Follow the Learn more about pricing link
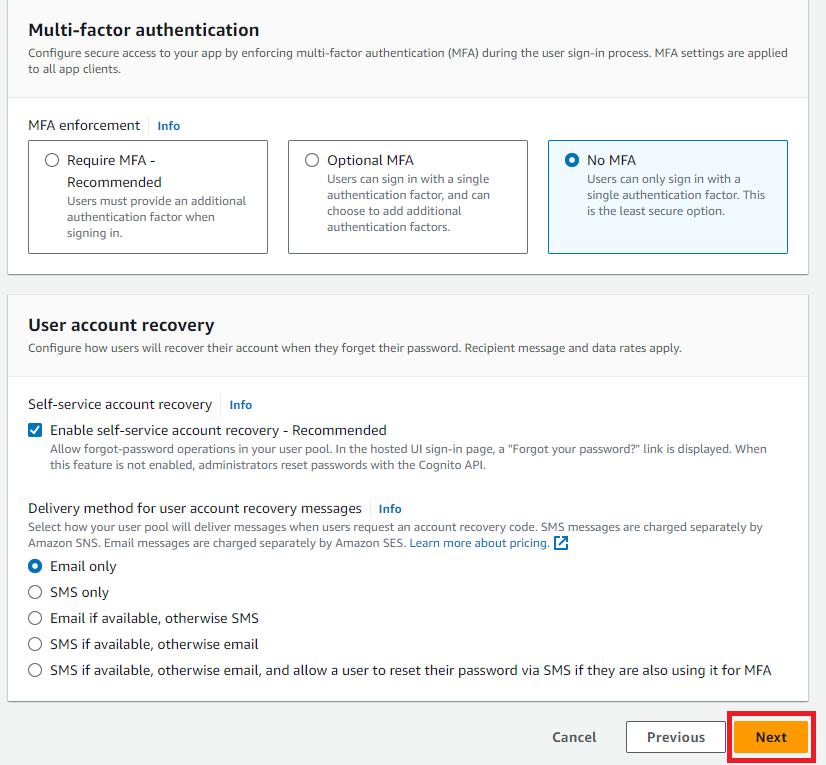 click(478, 543)
